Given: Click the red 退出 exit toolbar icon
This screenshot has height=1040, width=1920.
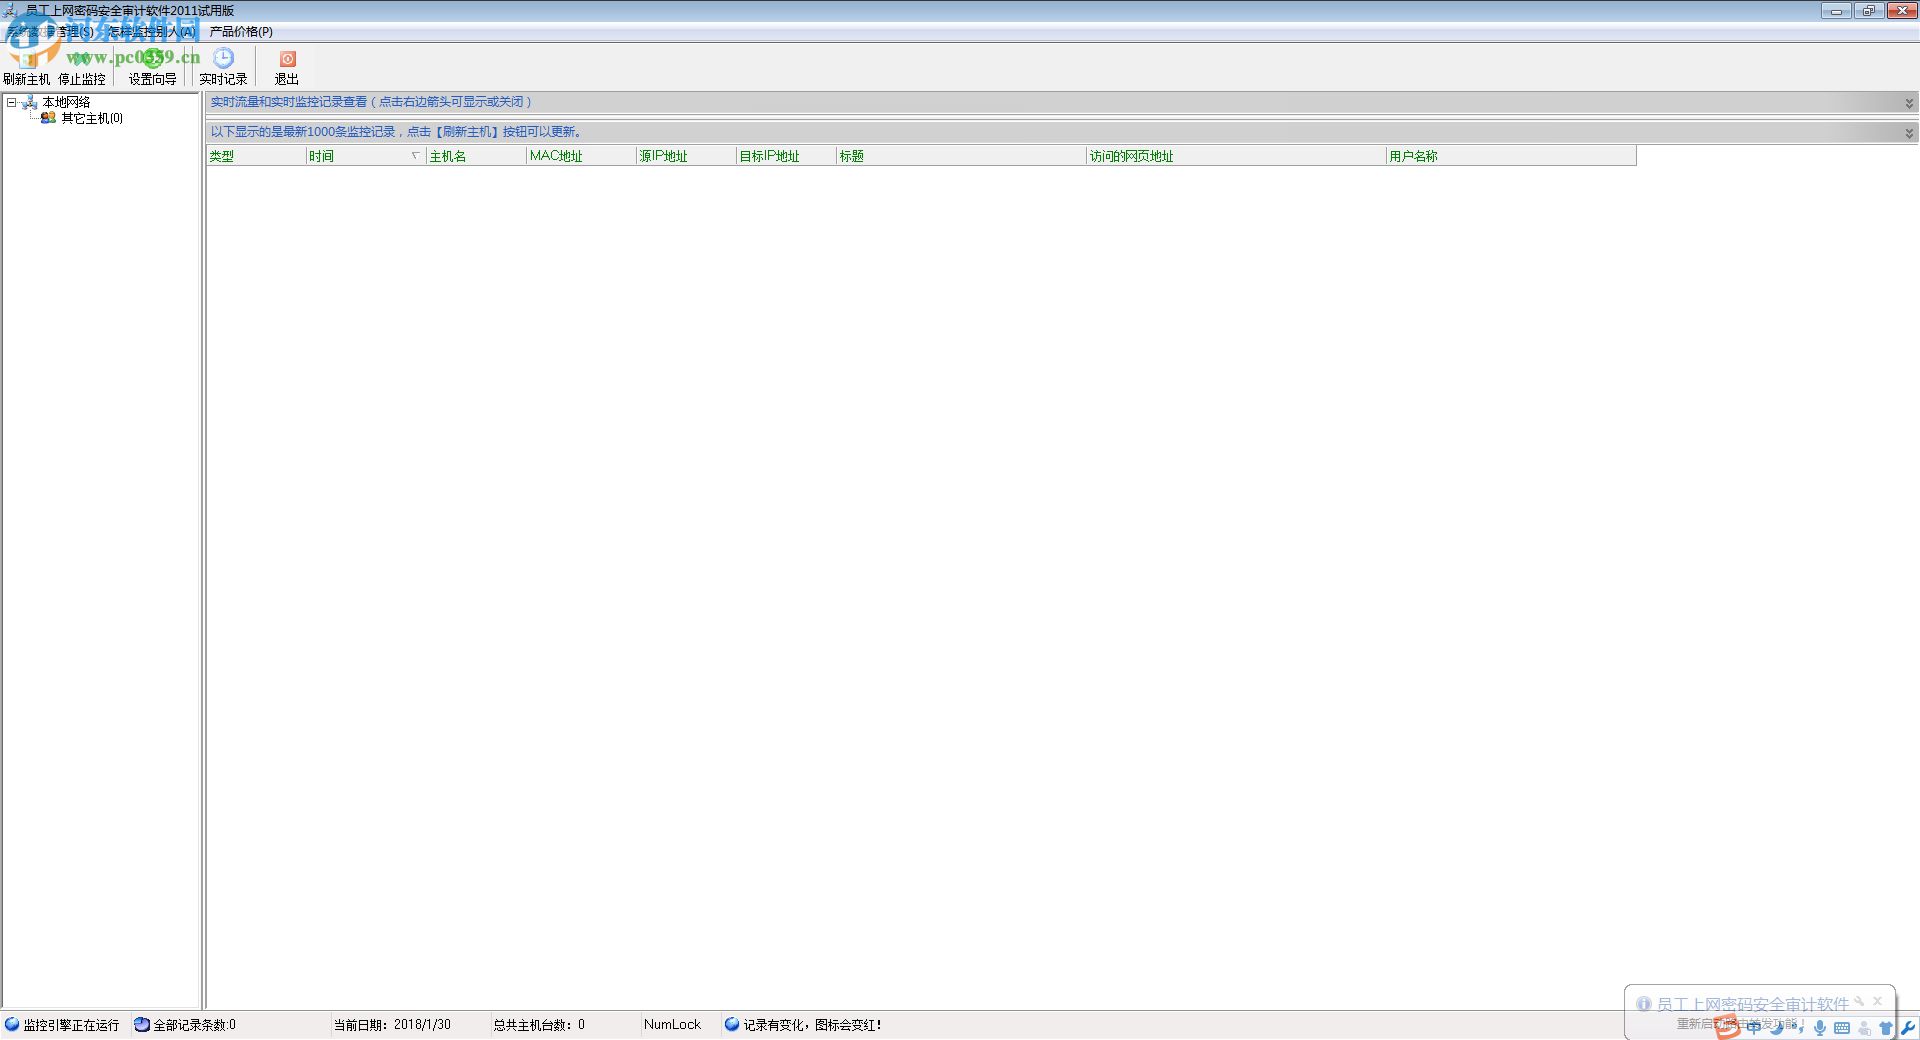Looking at the screenshot, I should (x=287, y=59).
